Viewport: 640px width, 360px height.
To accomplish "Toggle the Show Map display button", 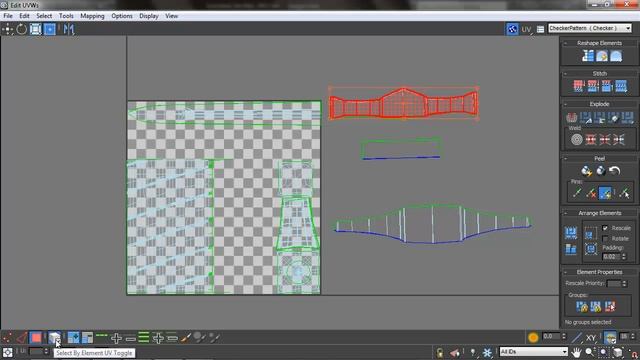I will (512, 29).
